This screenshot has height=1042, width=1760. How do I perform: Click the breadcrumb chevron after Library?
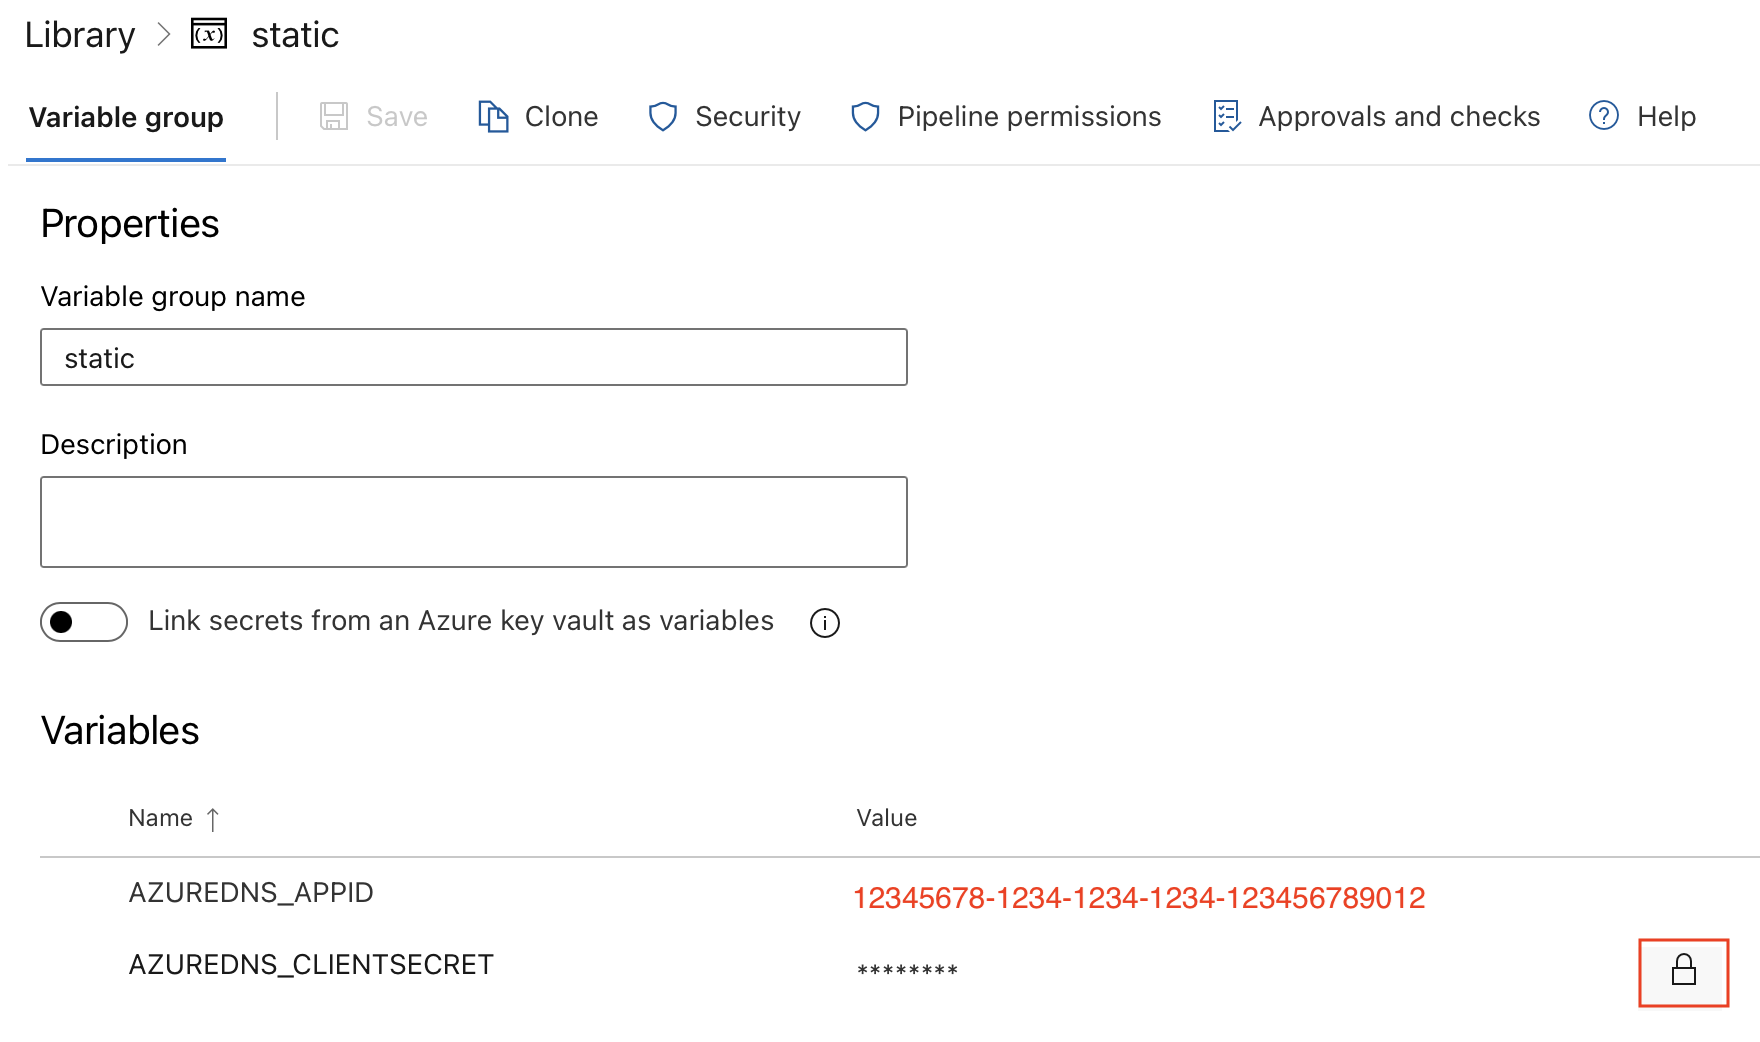[x=164, y=35]
